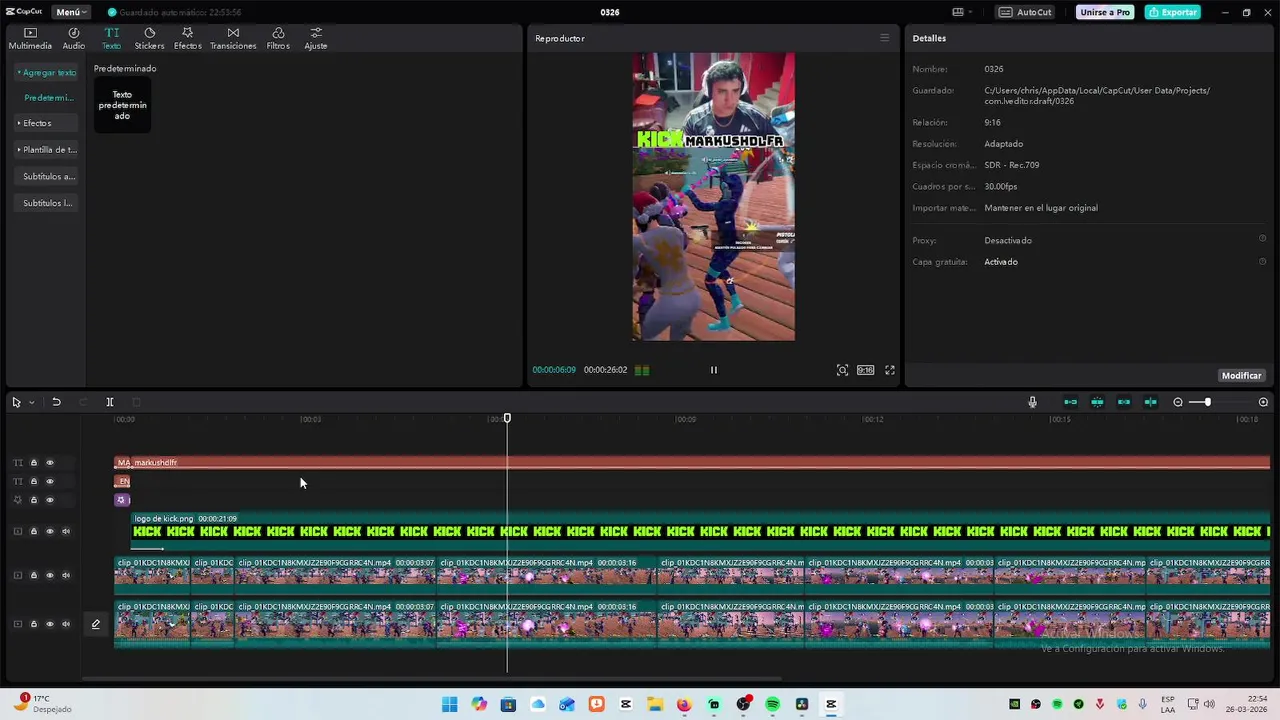Hide the purple effect track

point(50,500)
